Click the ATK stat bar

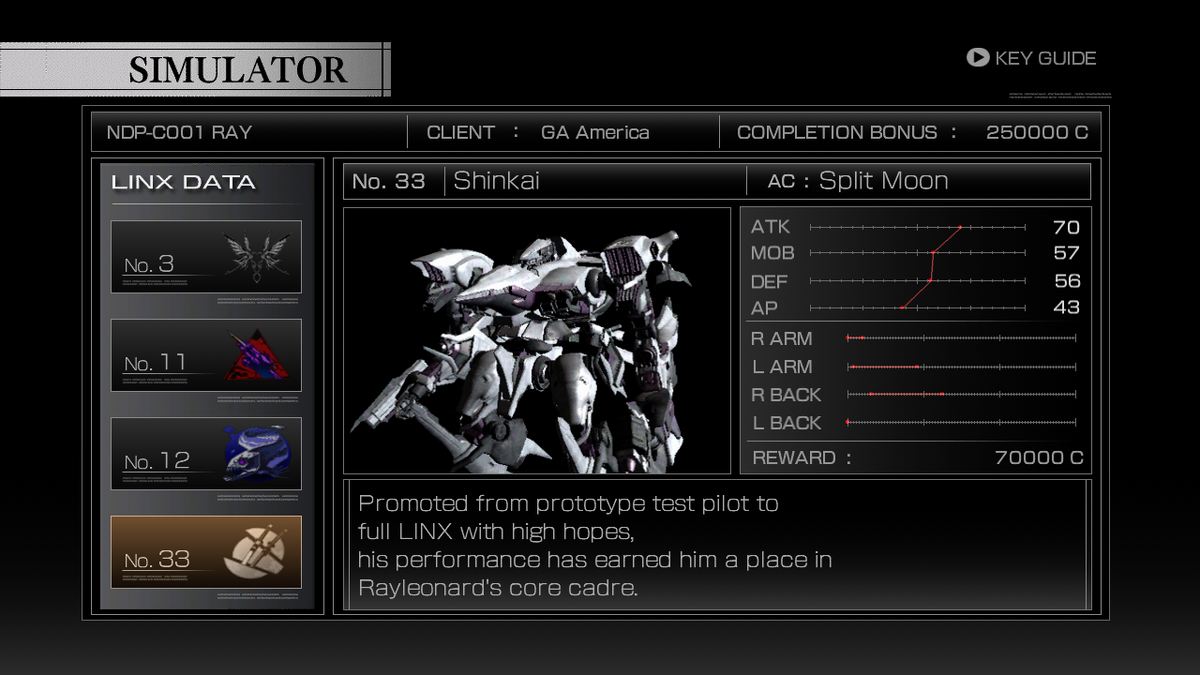click(918, 227)
